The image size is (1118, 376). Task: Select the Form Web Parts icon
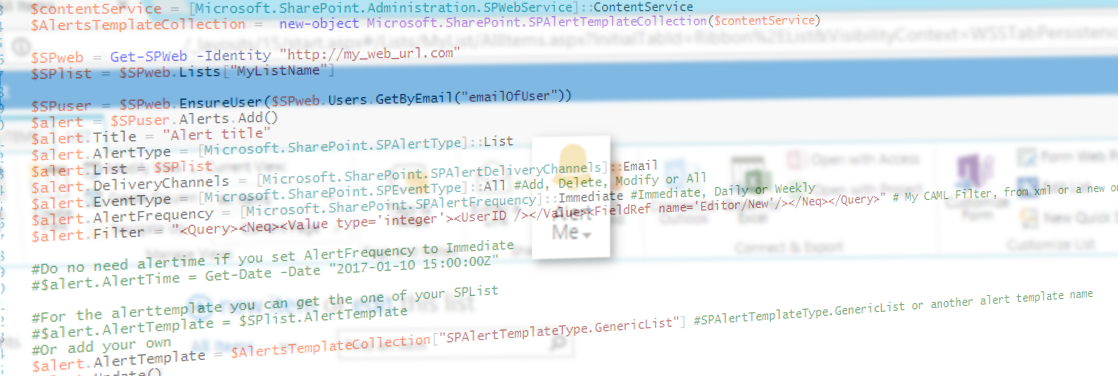click(x=1028, y=157)
